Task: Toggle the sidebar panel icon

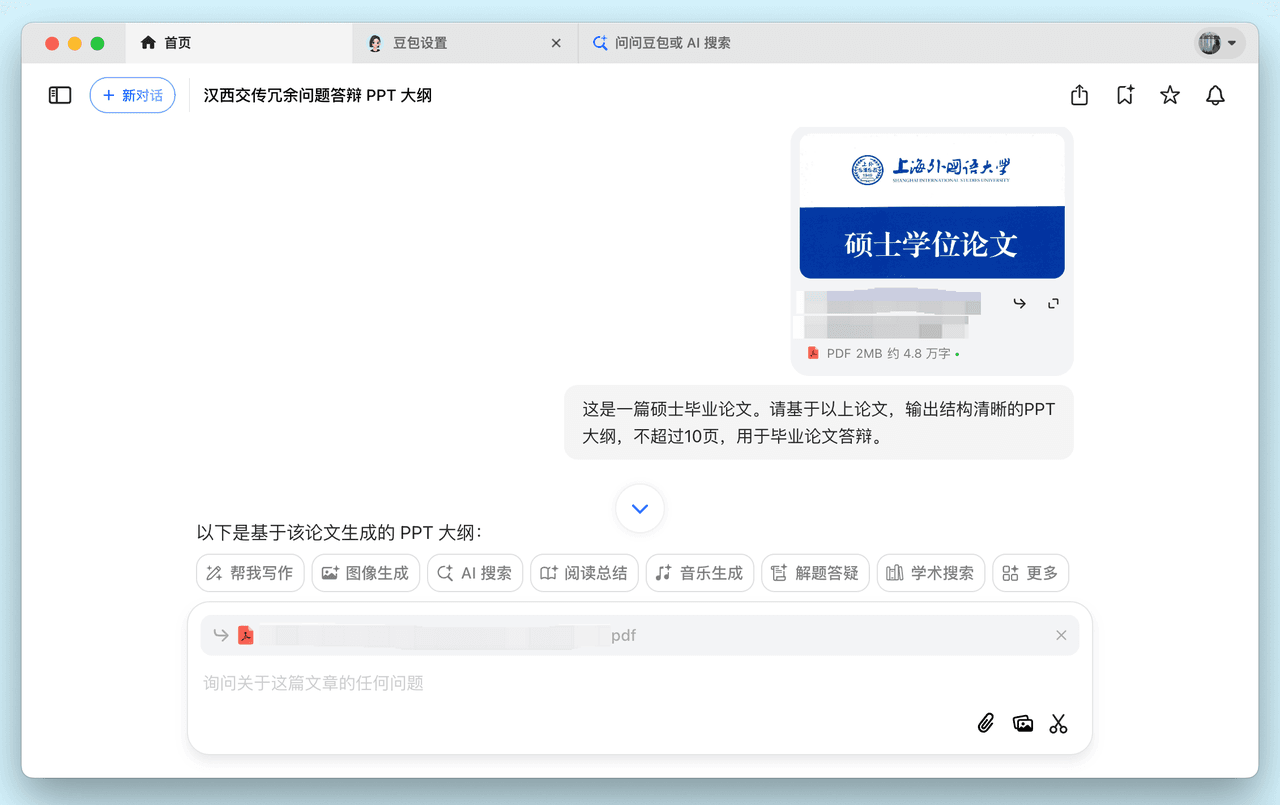Action: coord(60,95)
